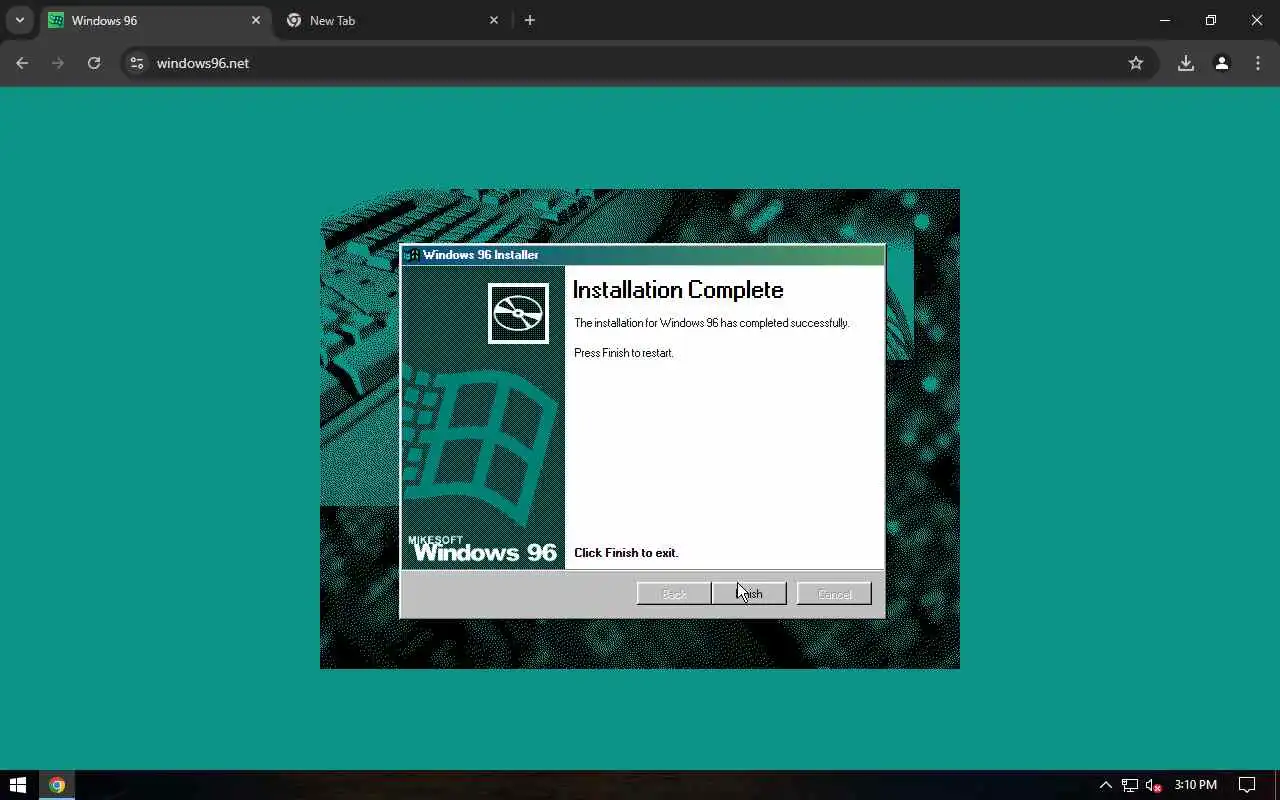Open the Chrome profile icon
Image resolution: width=1280 pixels, height=800 pixels.
coord(1222,63)
